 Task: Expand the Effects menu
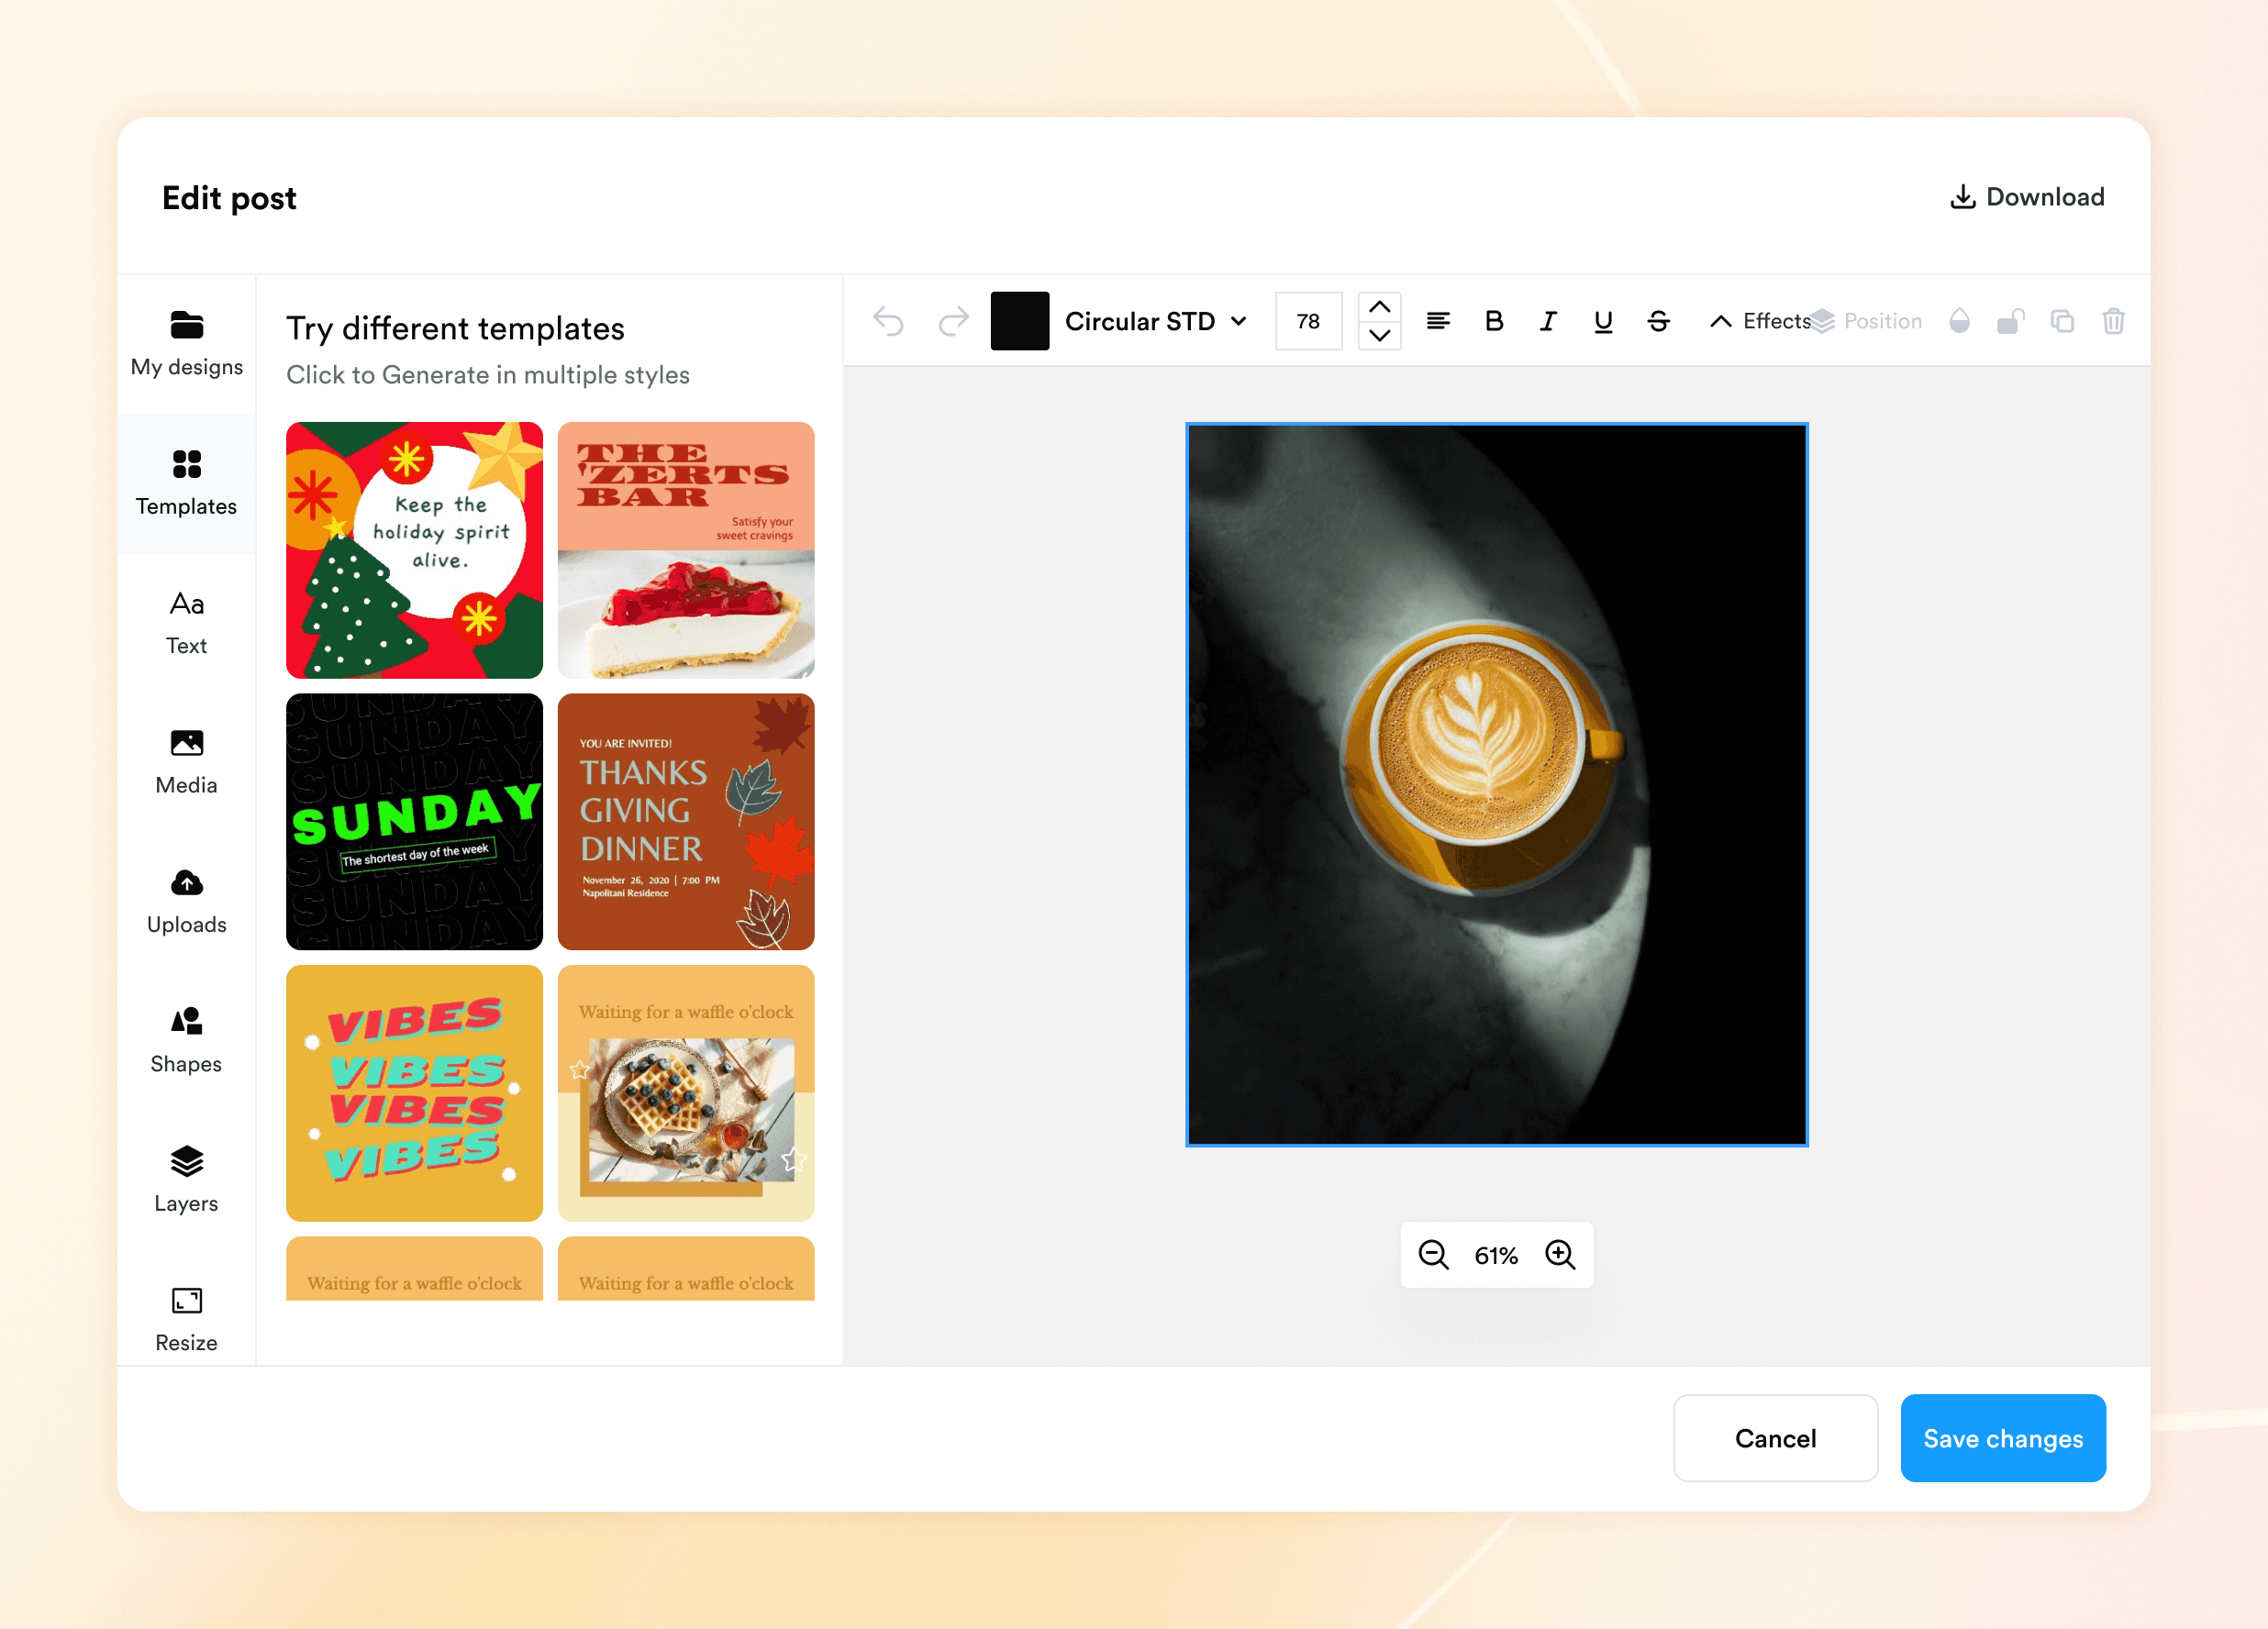coord(1760,321)
